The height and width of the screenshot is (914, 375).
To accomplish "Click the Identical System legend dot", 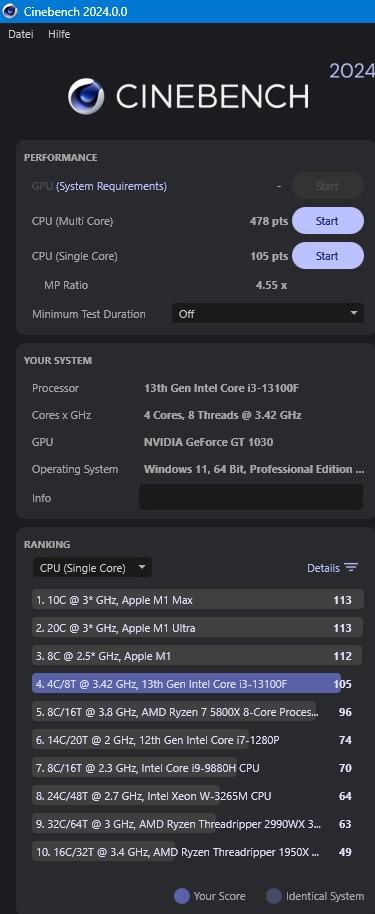I will click(274, 896).
